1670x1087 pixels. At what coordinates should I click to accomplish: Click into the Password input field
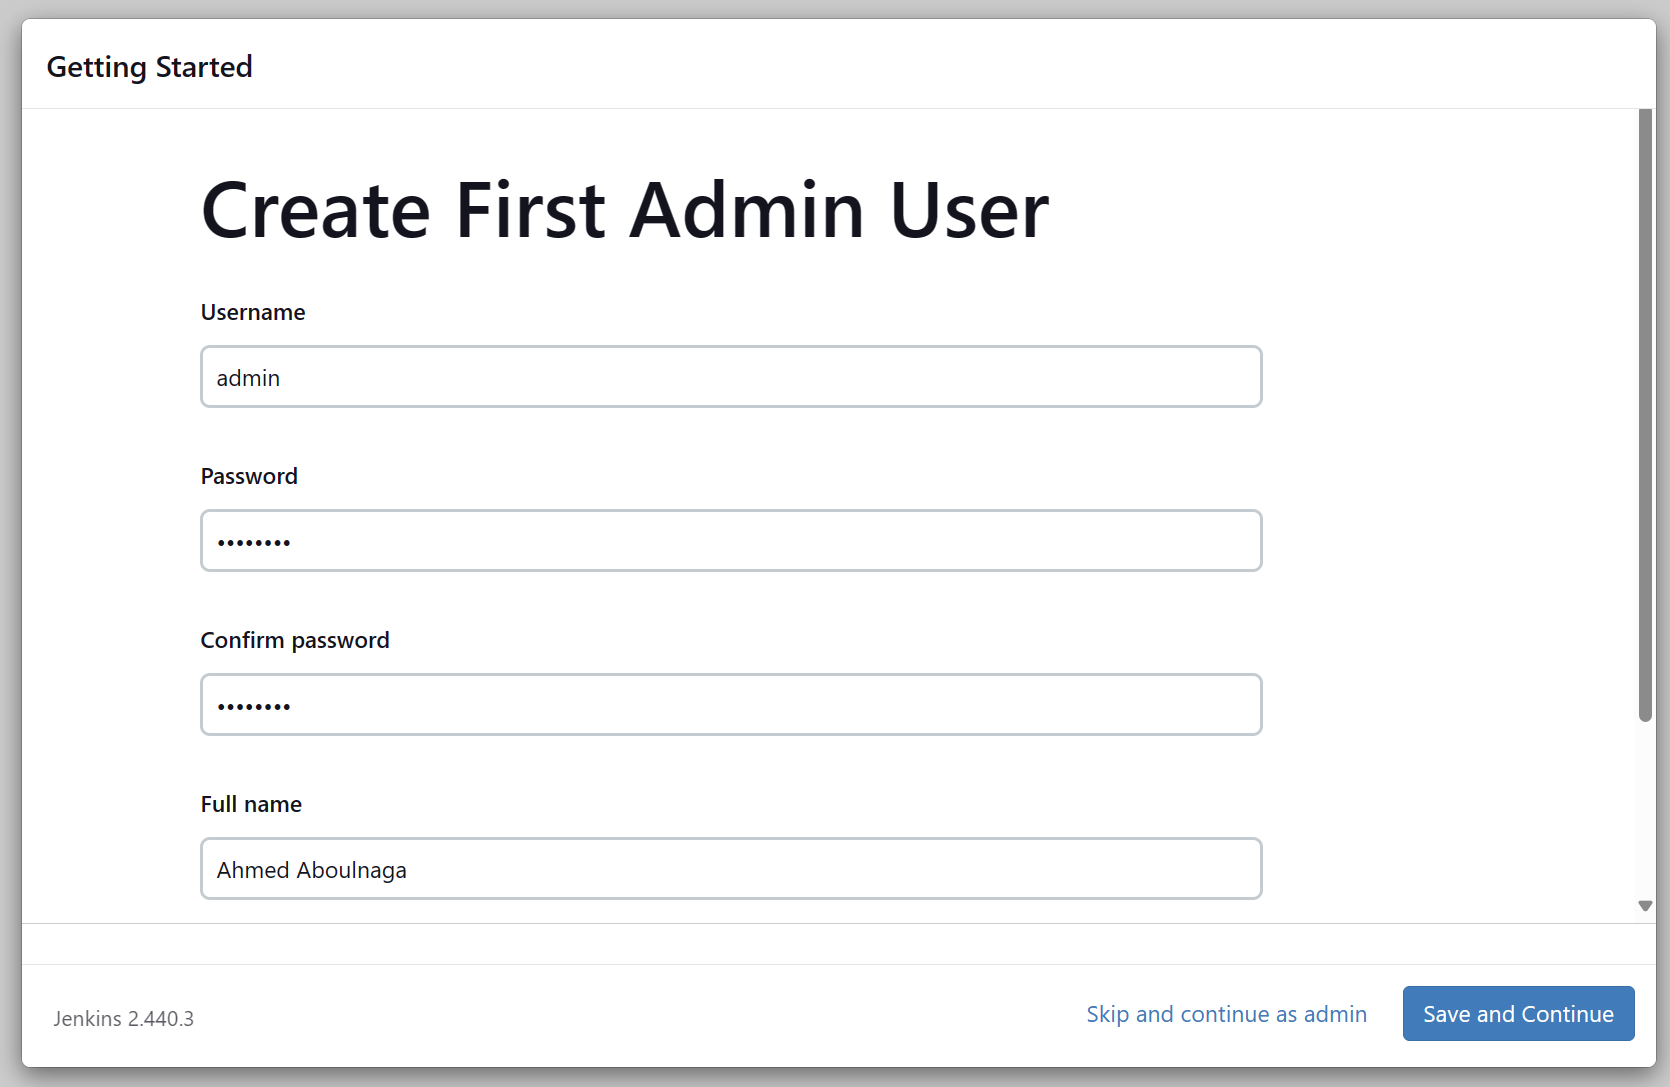click(730, 541)
